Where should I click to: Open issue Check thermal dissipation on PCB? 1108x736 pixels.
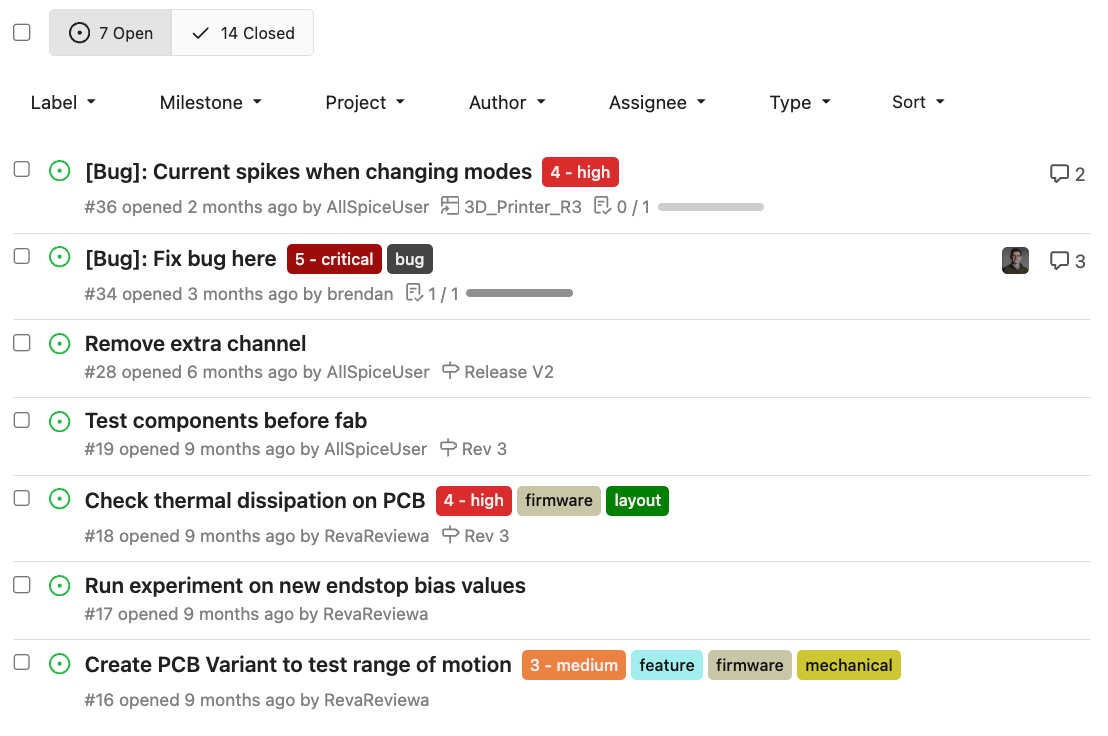pos(255,501)
